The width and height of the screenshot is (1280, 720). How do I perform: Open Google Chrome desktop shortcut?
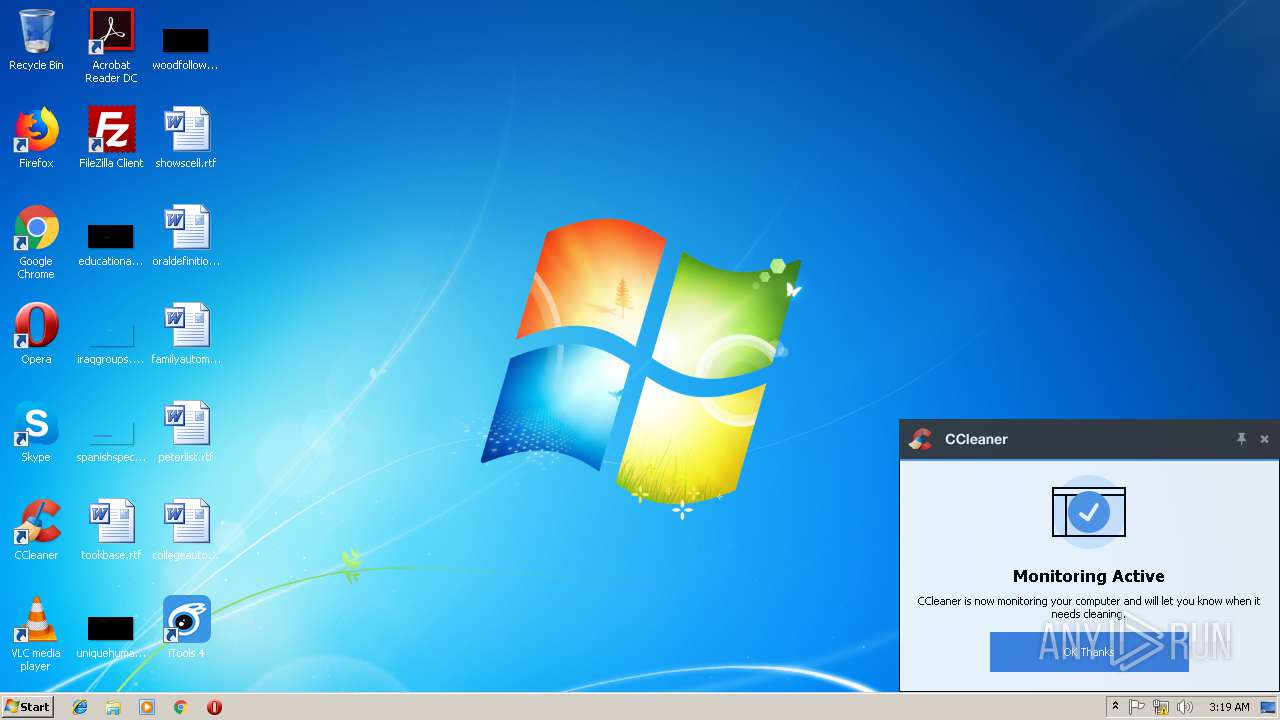(36, 243)
